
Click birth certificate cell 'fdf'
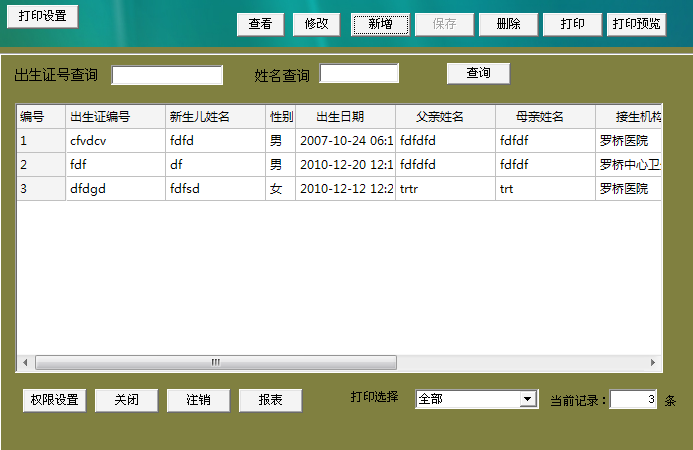(x=115, y=164)
